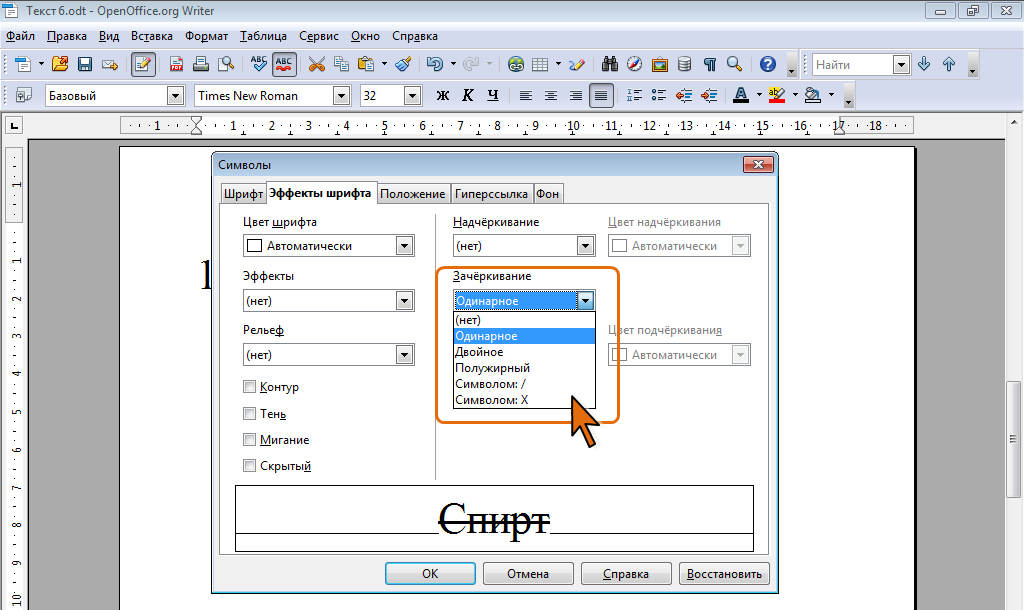Switch to the Шрифт tab
The image size is (1024, 610).
243,193
